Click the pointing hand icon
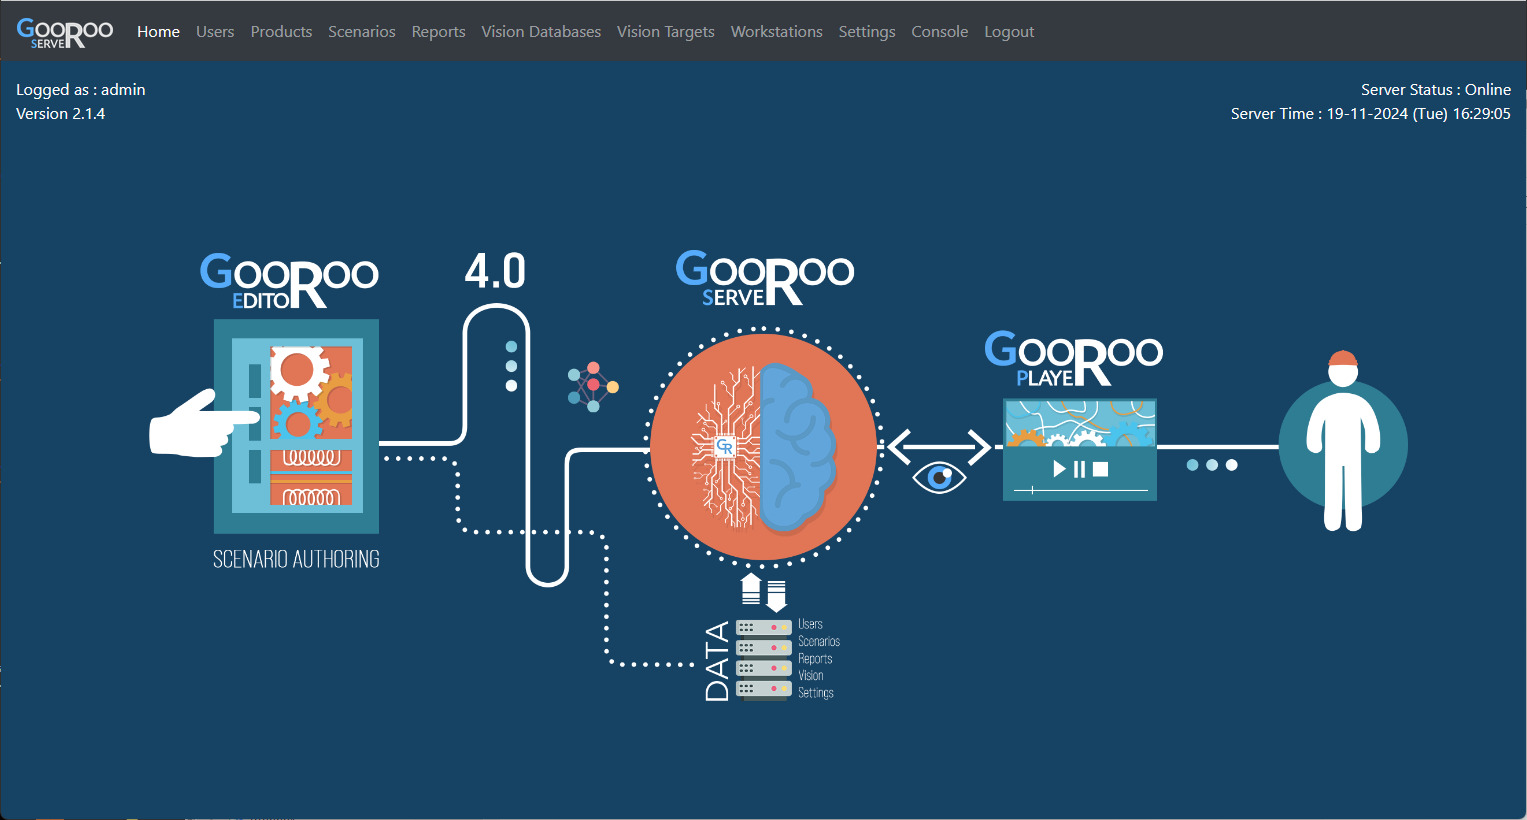Viewport: 1527px width, 820px height. tap(205, 424)
